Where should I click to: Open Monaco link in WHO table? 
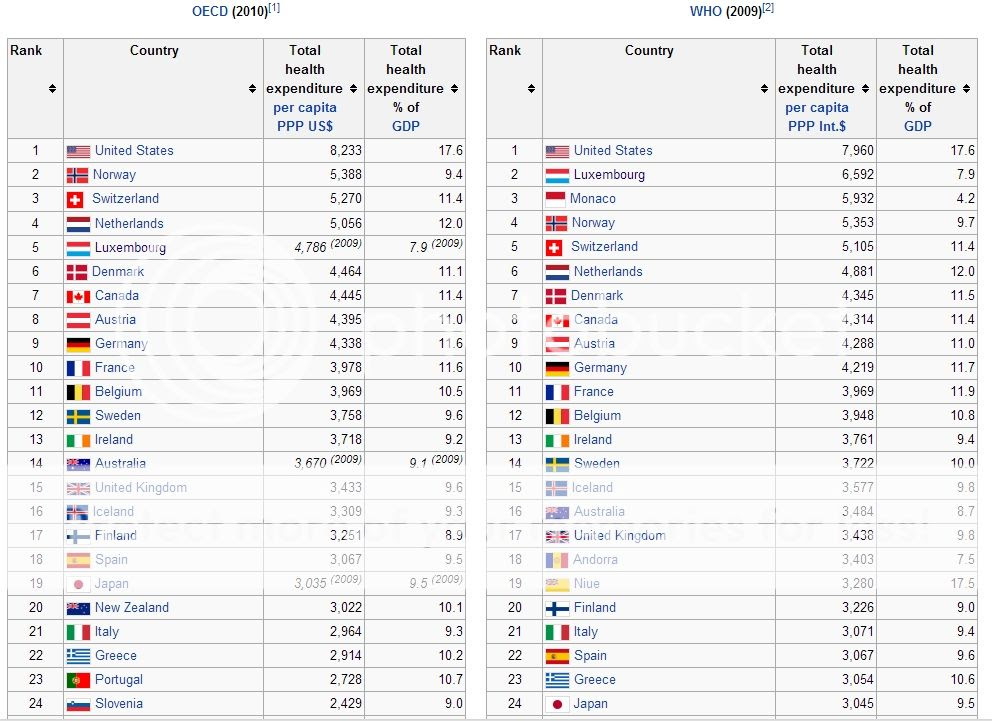pos(593,199)
